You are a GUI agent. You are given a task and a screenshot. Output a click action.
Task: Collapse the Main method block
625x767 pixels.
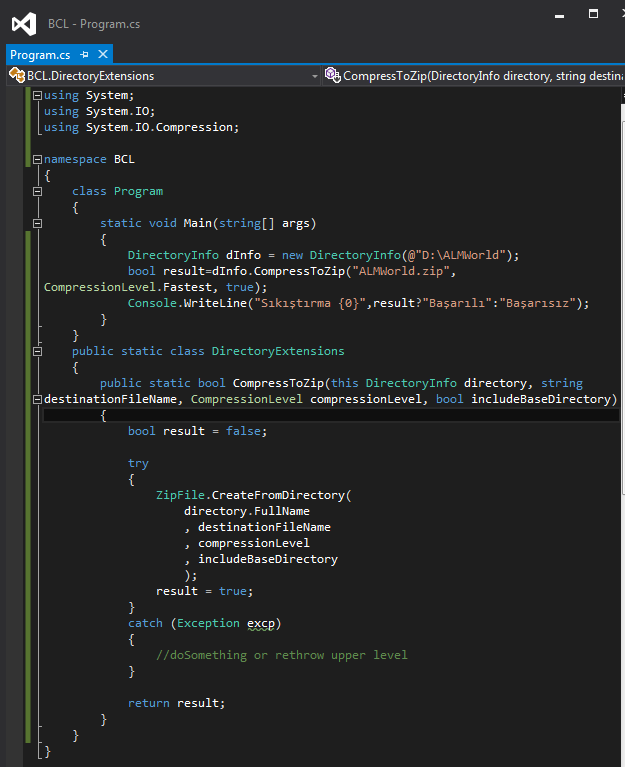click(x=37, y=224)
